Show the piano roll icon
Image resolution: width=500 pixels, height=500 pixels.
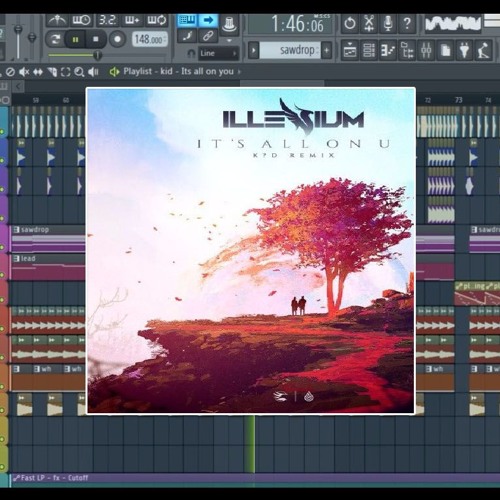(388, 51)
